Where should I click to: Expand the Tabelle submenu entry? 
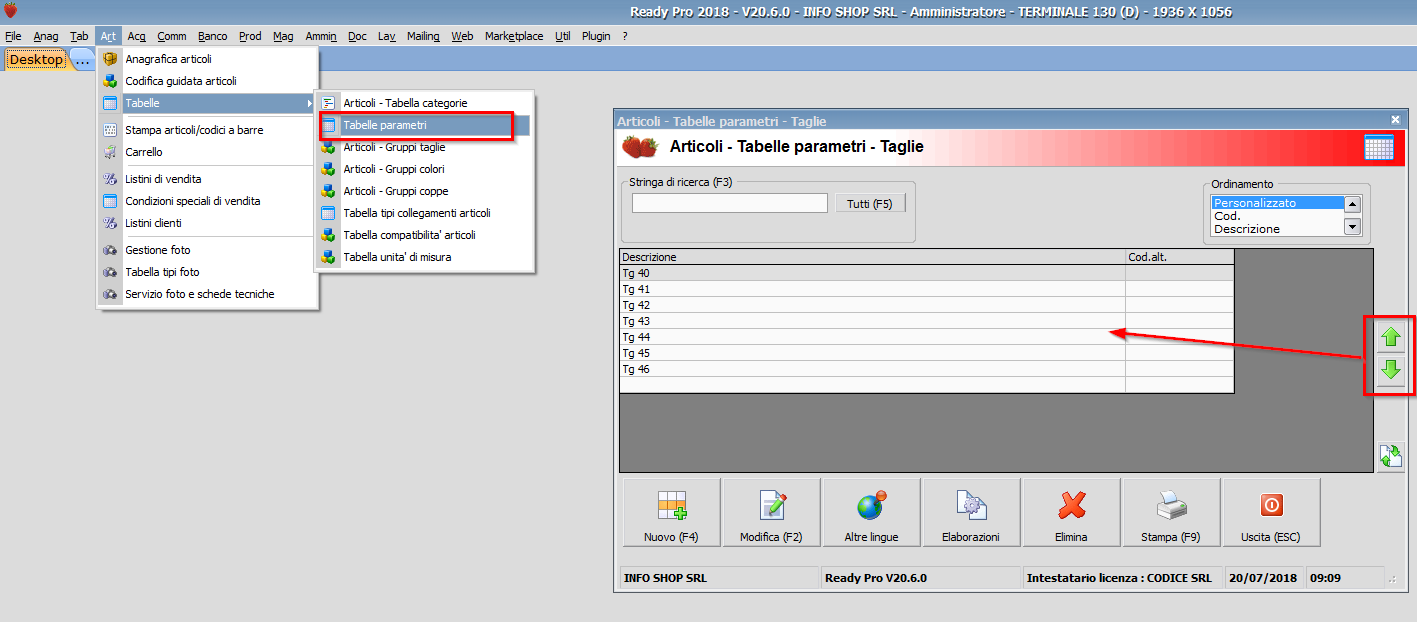[x=208, y=103]
